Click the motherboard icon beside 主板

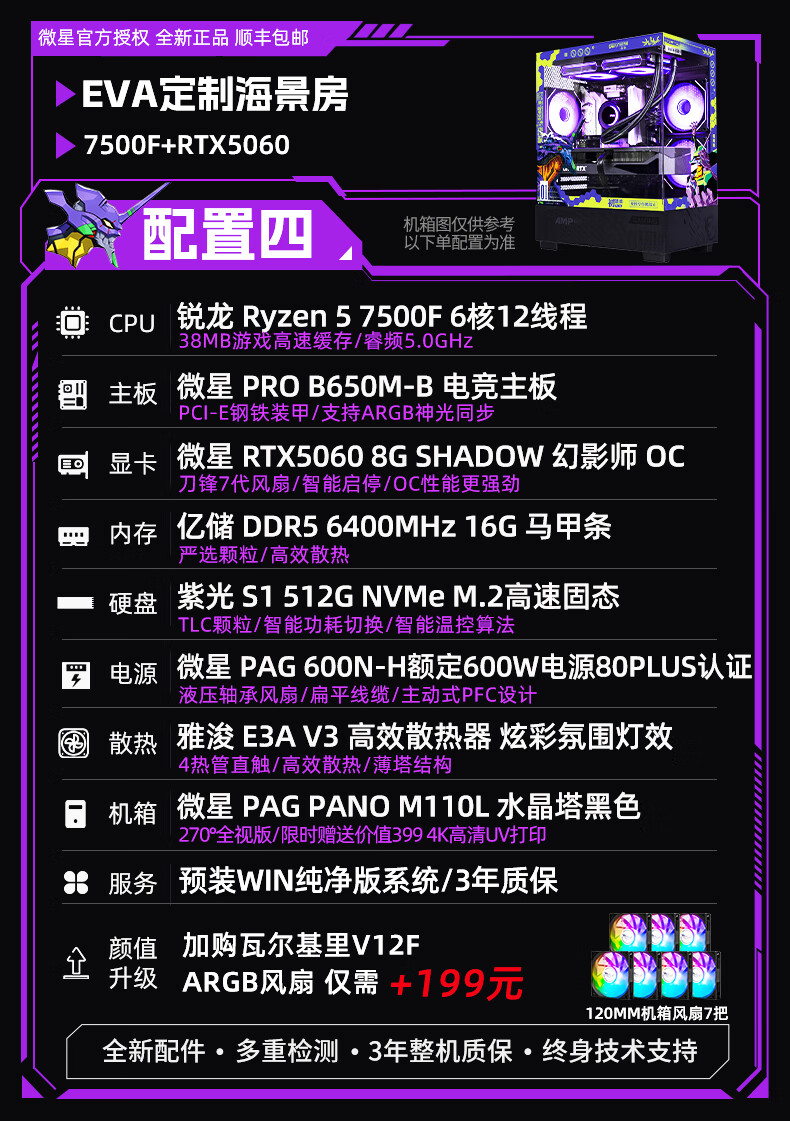(x=73, y=394)
